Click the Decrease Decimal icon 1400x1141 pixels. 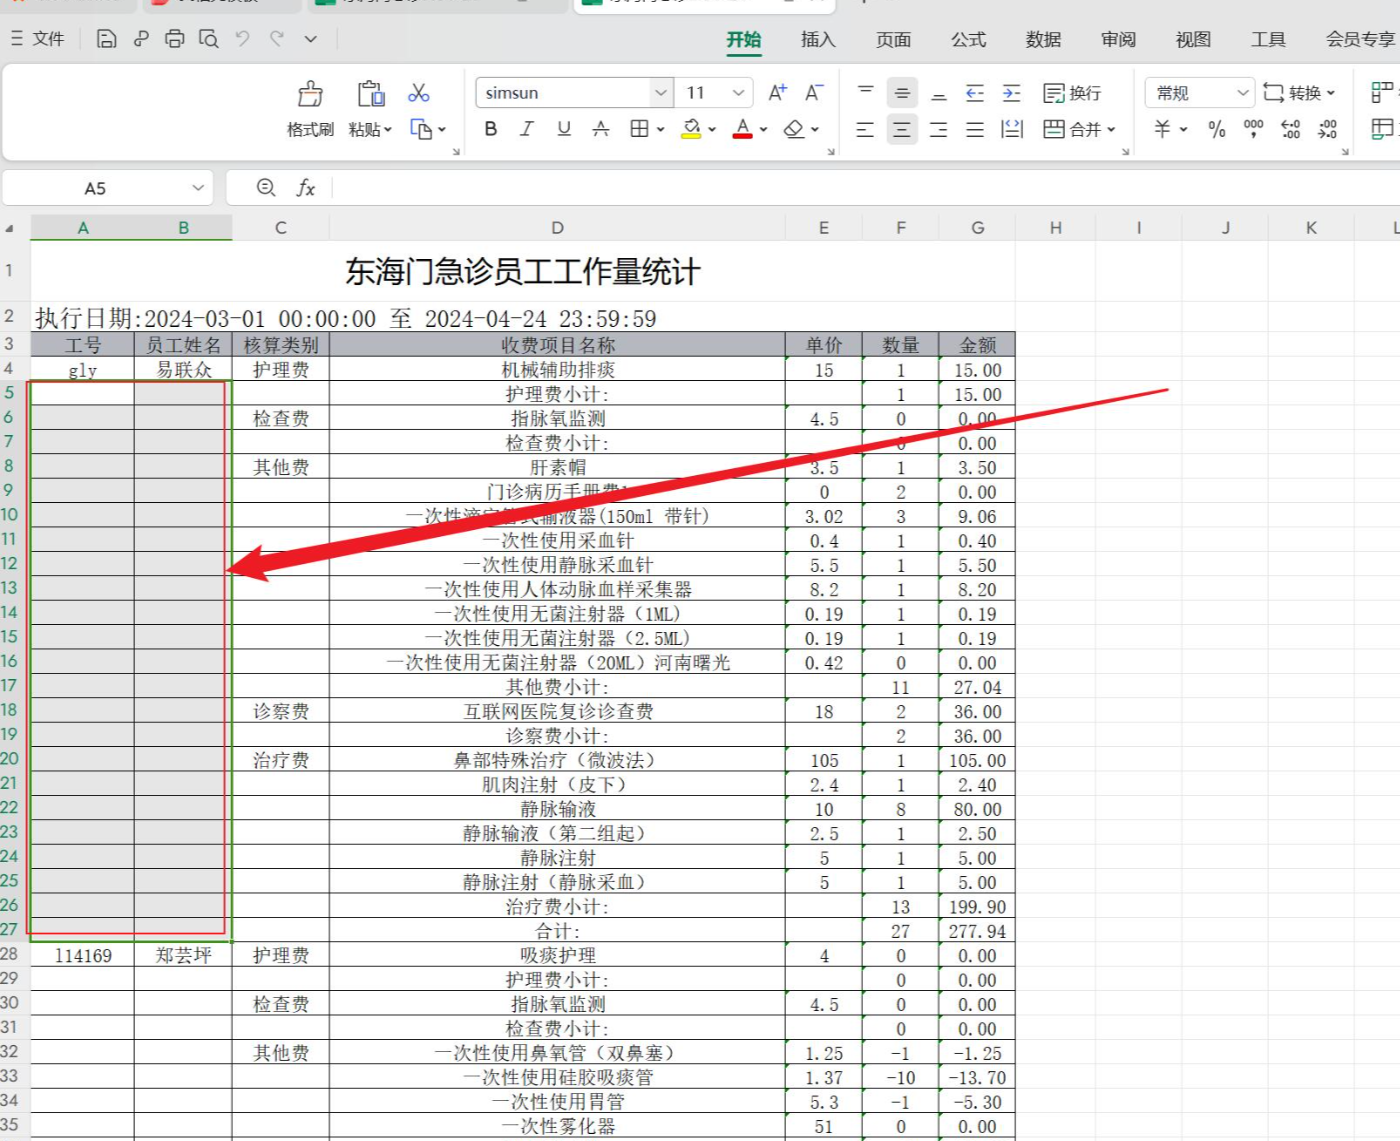pyautogui.click(x=1328, y=129)
